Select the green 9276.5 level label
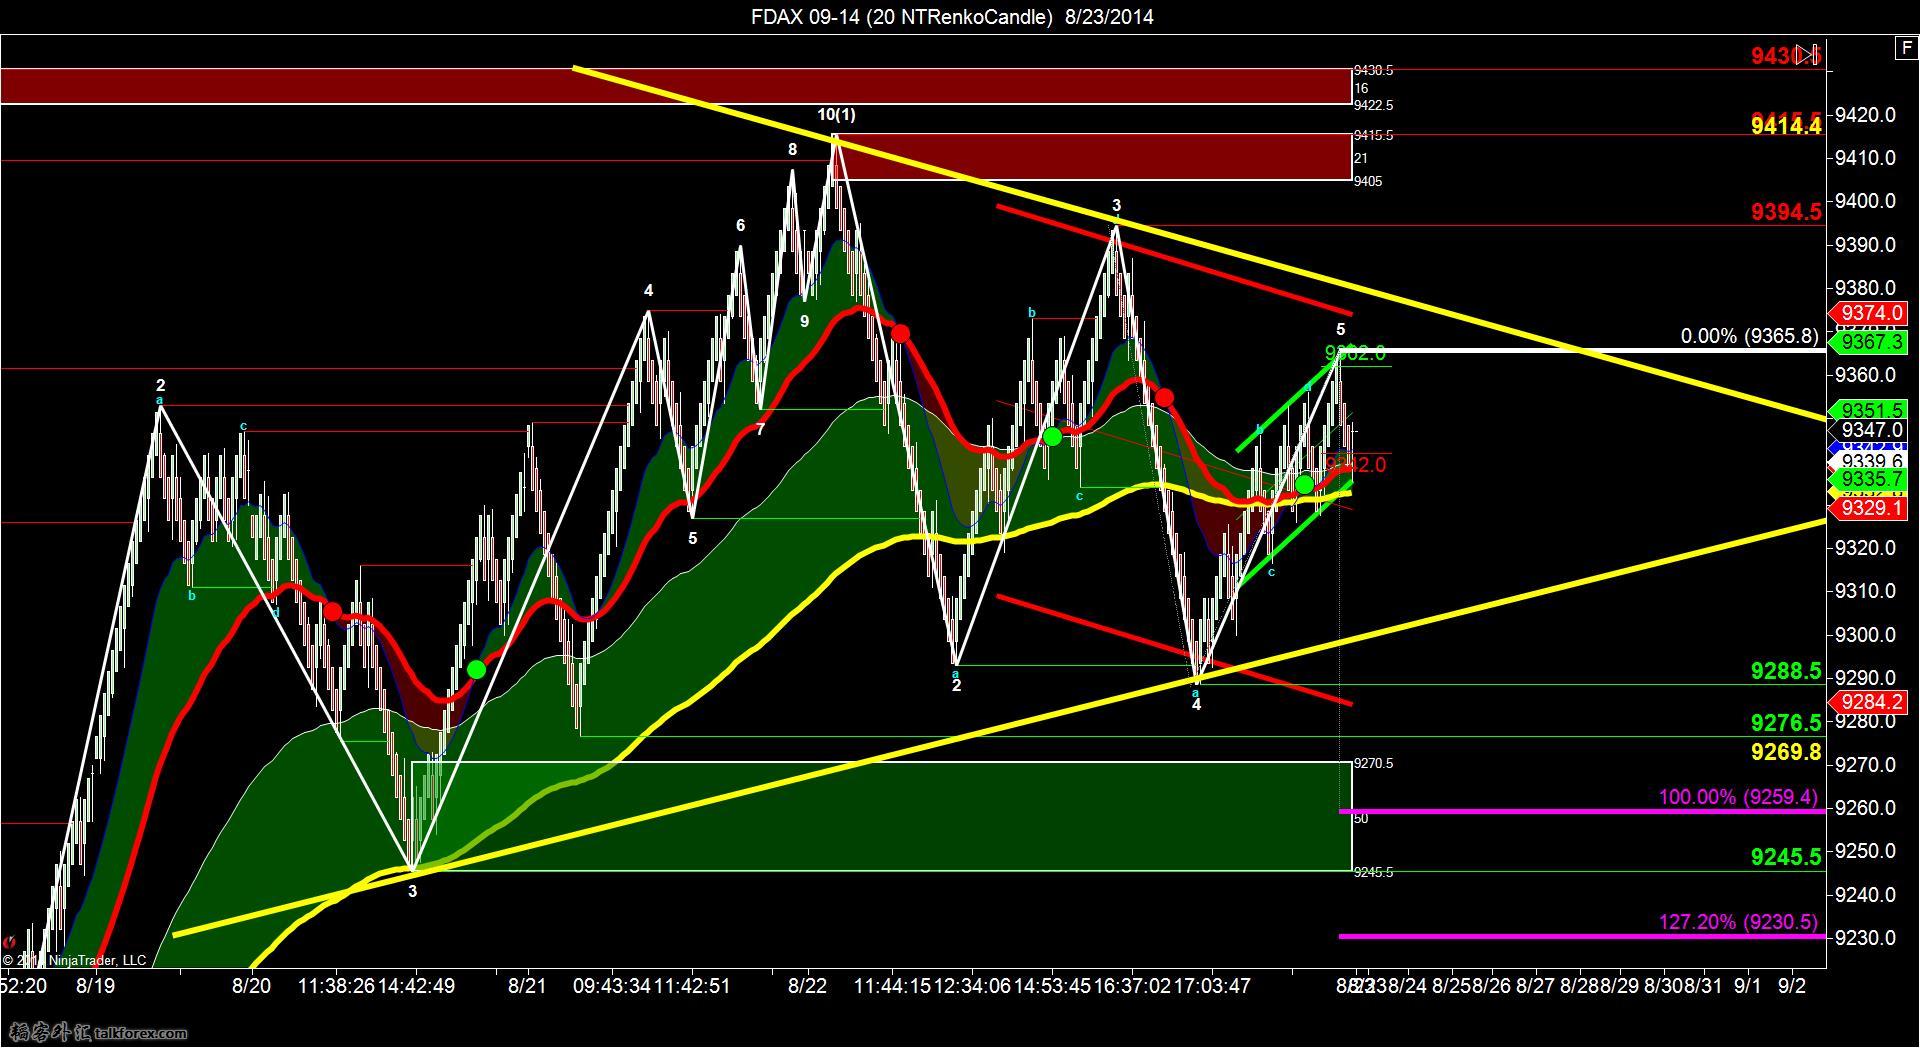Viewport: 1920px width, 1048px height. (1786, 723)
